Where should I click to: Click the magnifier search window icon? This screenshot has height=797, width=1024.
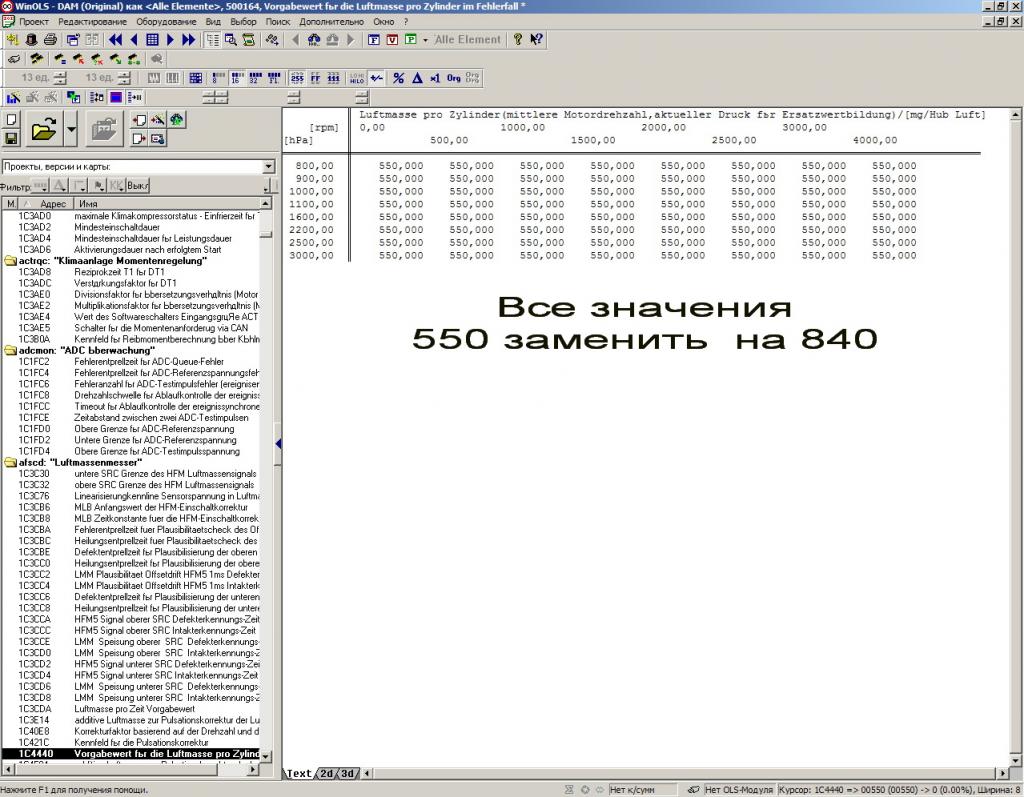[x=231, y=40]
